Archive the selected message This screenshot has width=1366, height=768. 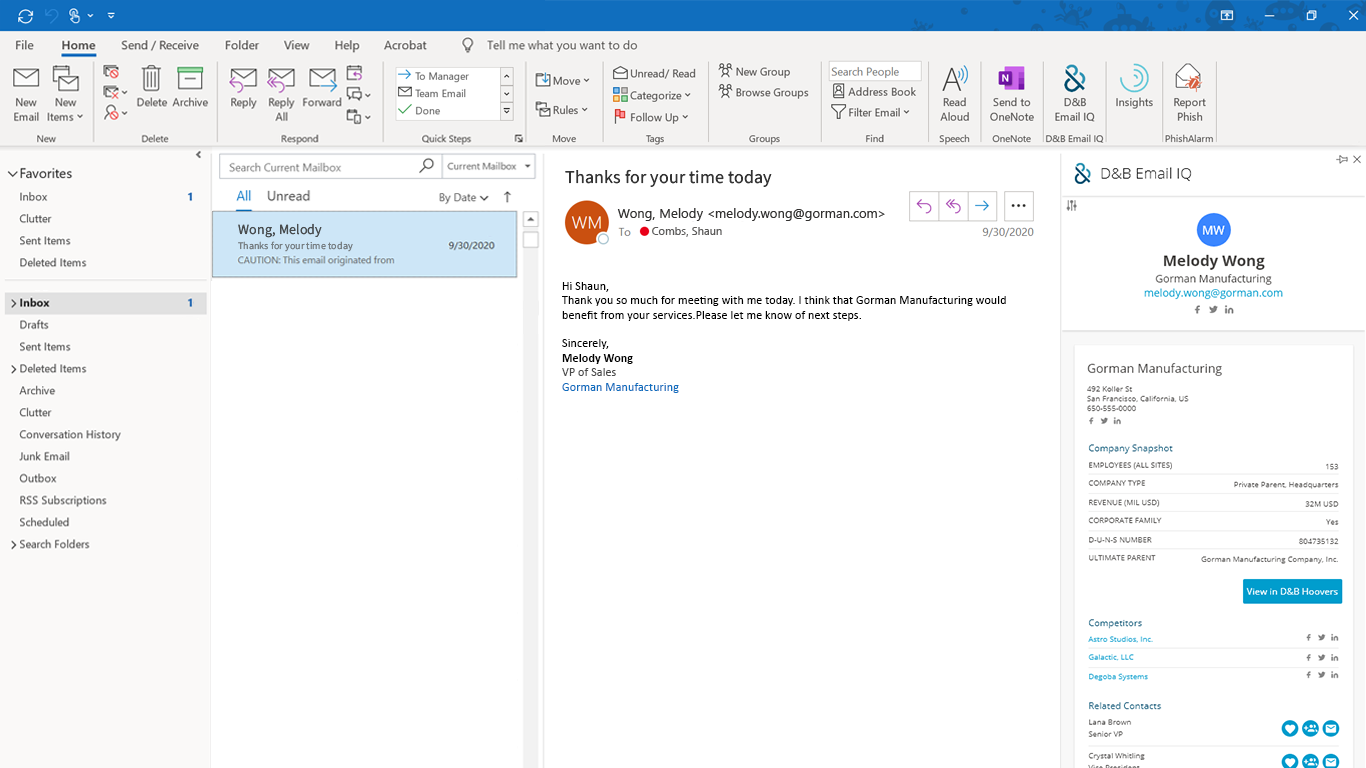coord(190,88)
